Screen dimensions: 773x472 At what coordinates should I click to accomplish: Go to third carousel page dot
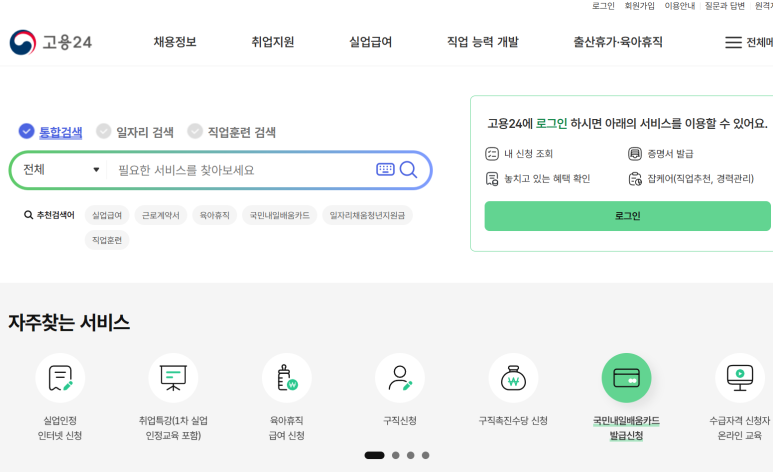coord(411,455)
